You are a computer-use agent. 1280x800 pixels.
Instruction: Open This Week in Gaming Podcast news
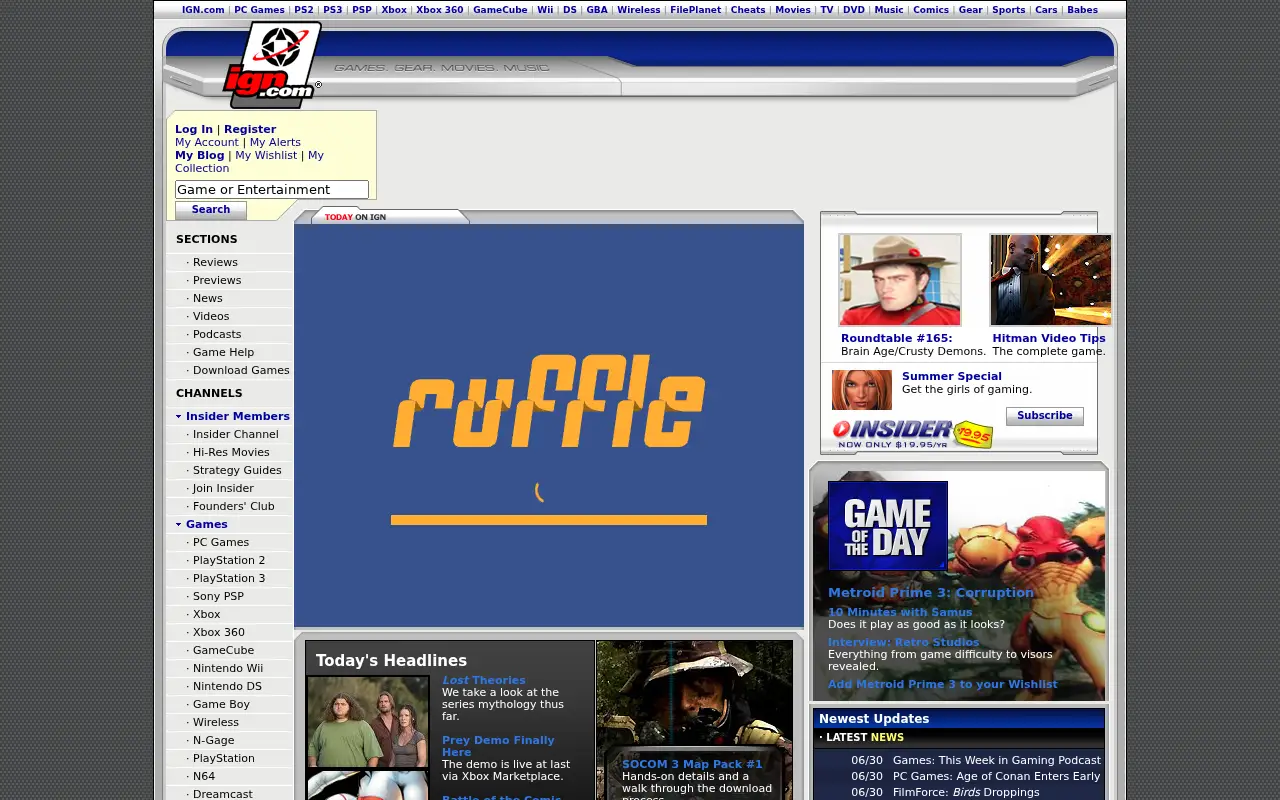pos(997,760)
